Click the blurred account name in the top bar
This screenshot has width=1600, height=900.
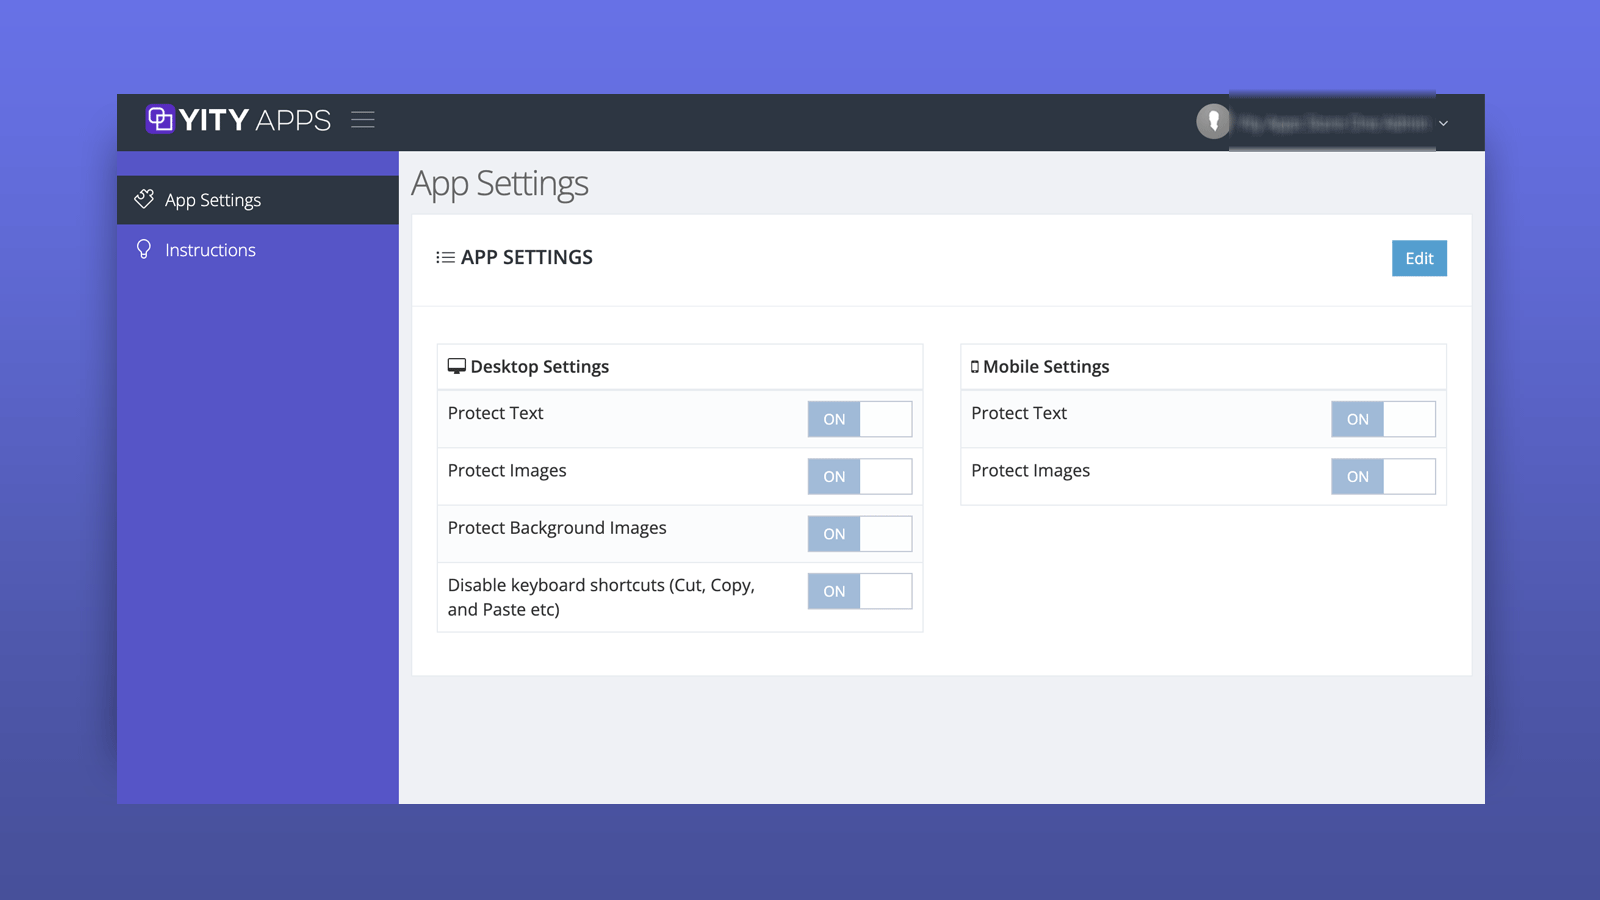pos(1330,123)
